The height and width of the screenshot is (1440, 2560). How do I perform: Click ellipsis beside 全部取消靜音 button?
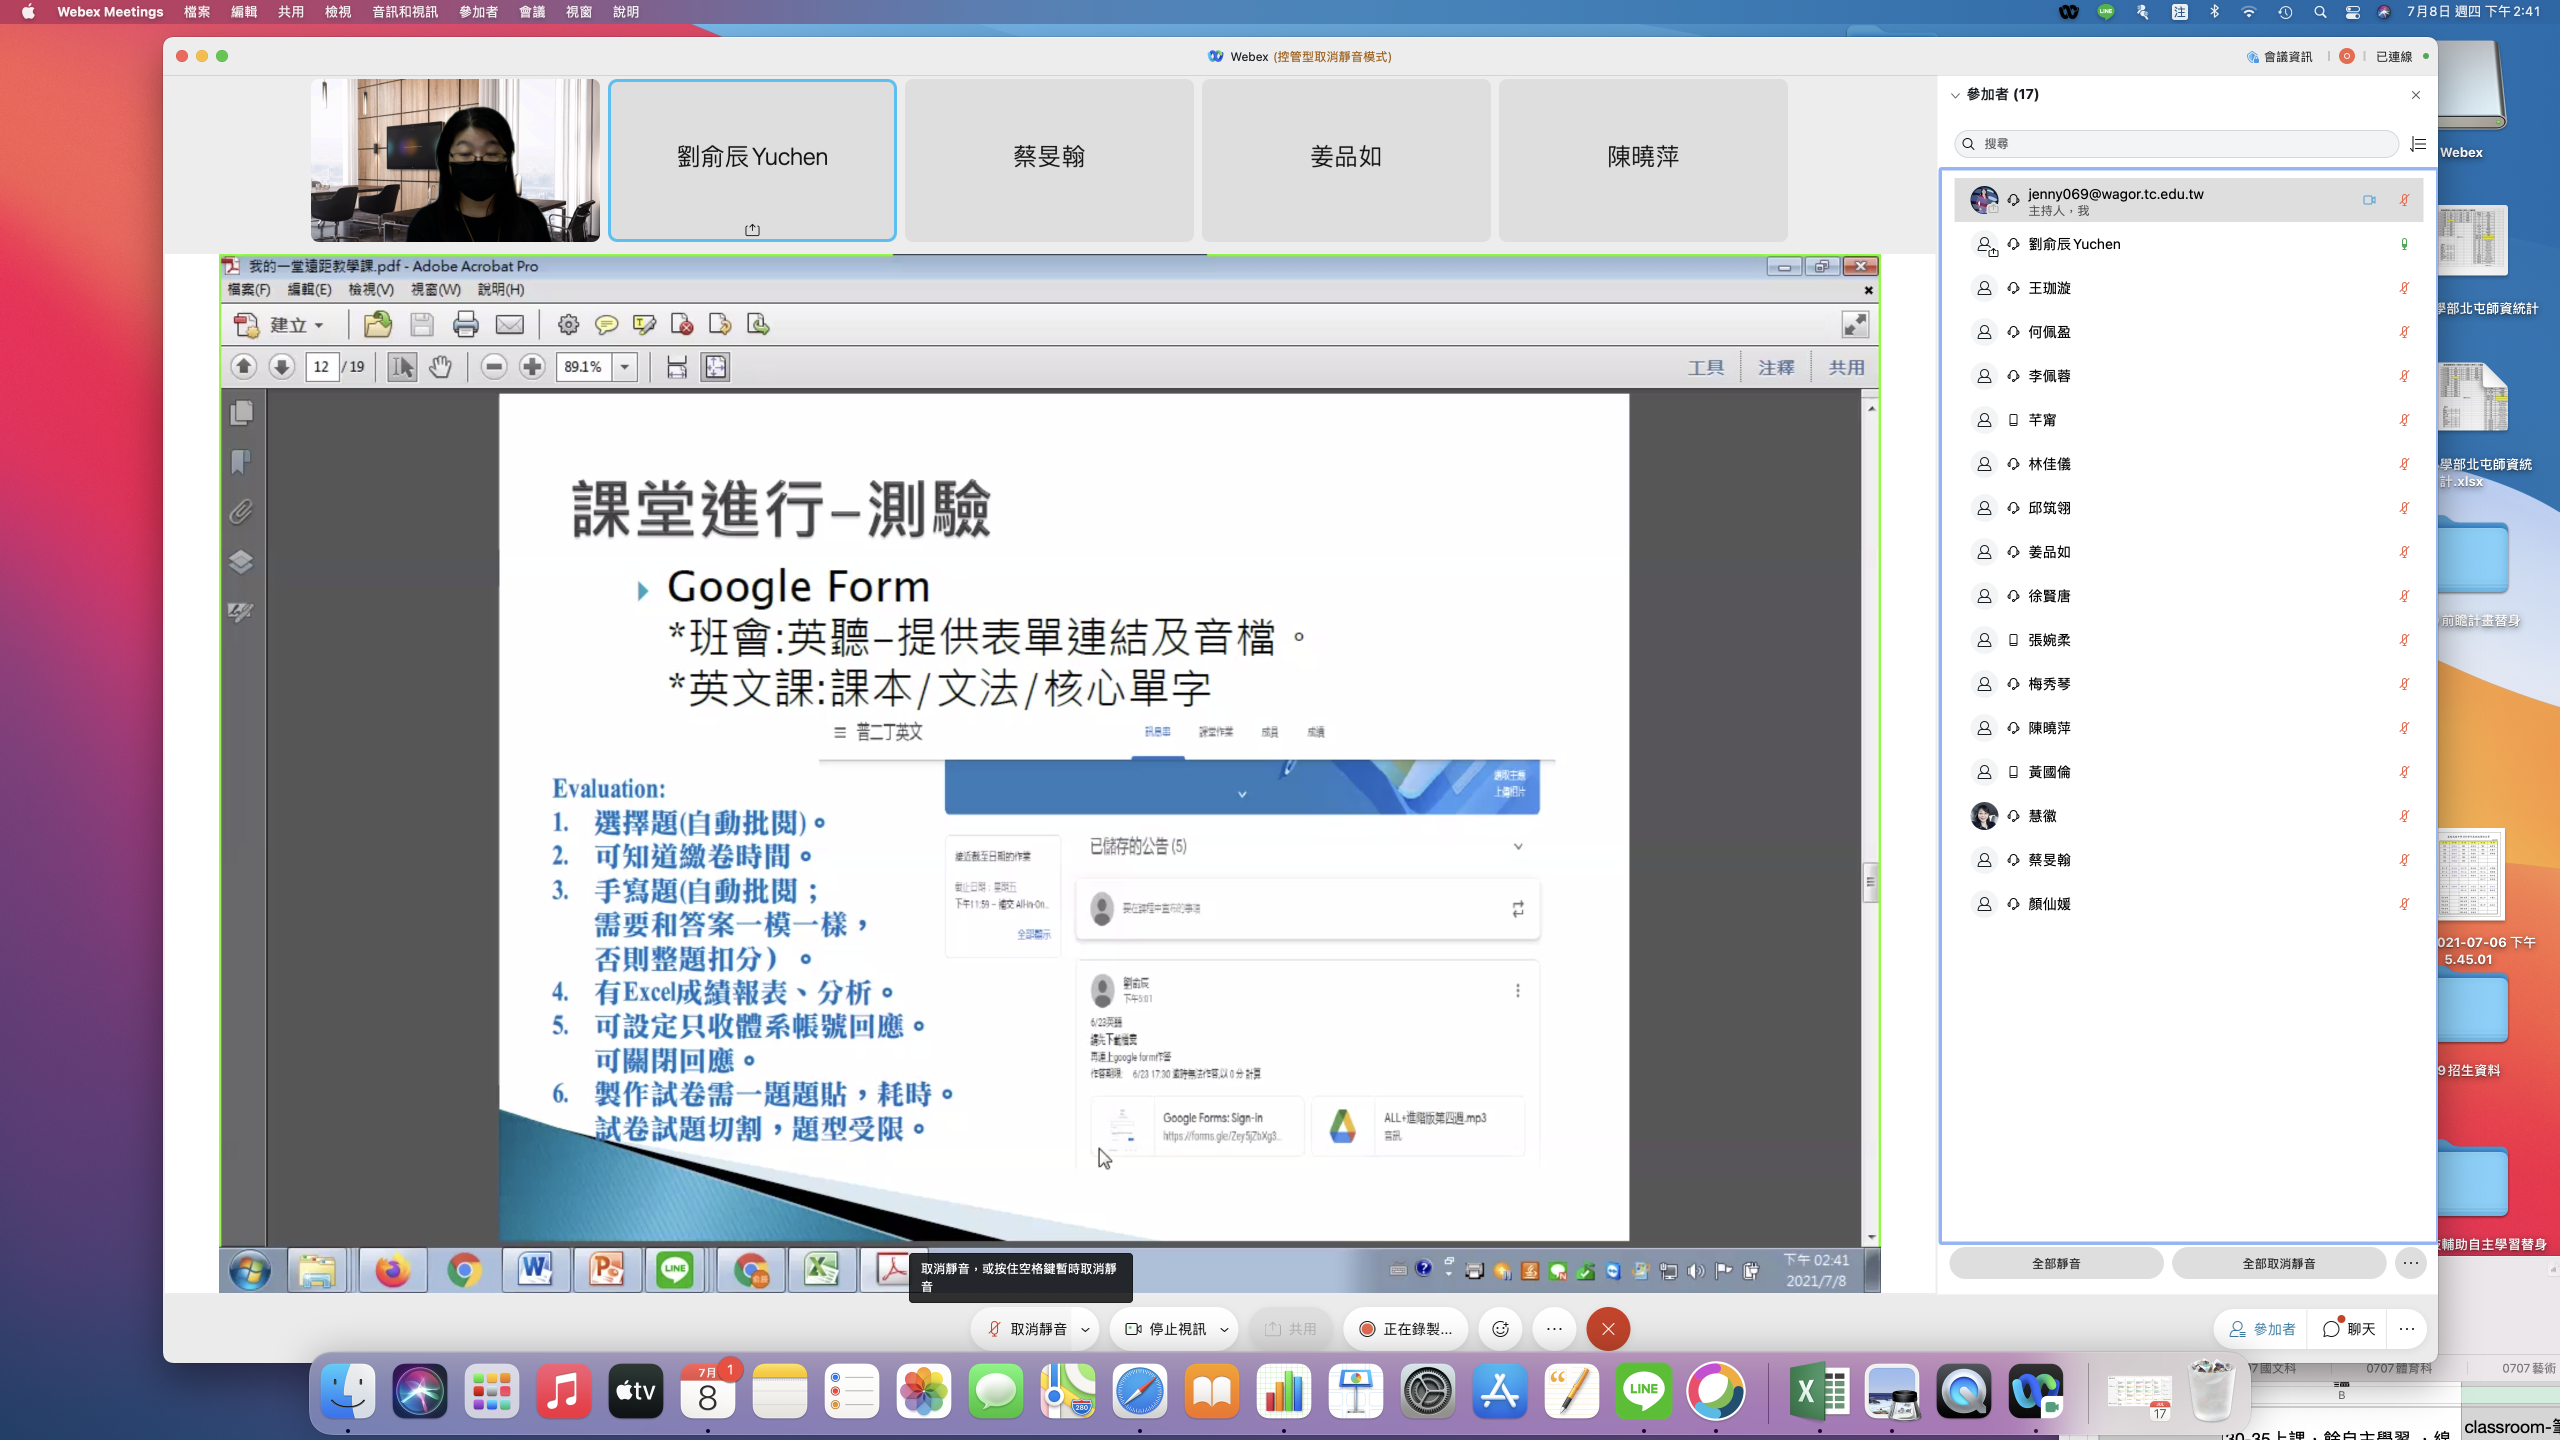2411,1263
